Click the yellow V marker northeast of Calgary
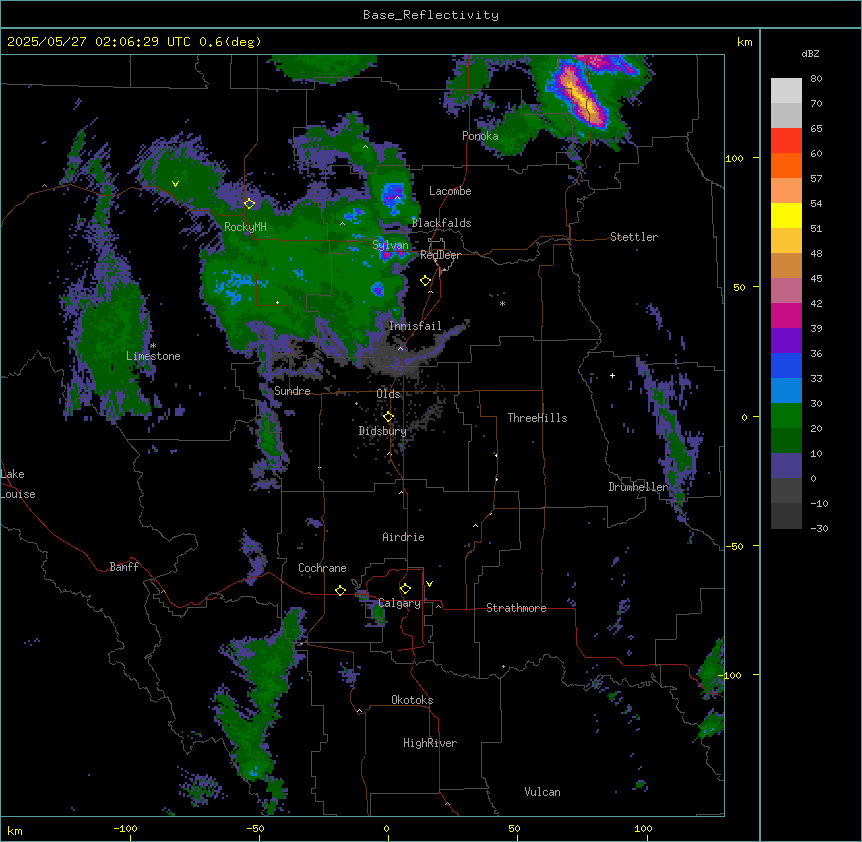The width and height of the screenshot is (862, 842). point(429,584)
